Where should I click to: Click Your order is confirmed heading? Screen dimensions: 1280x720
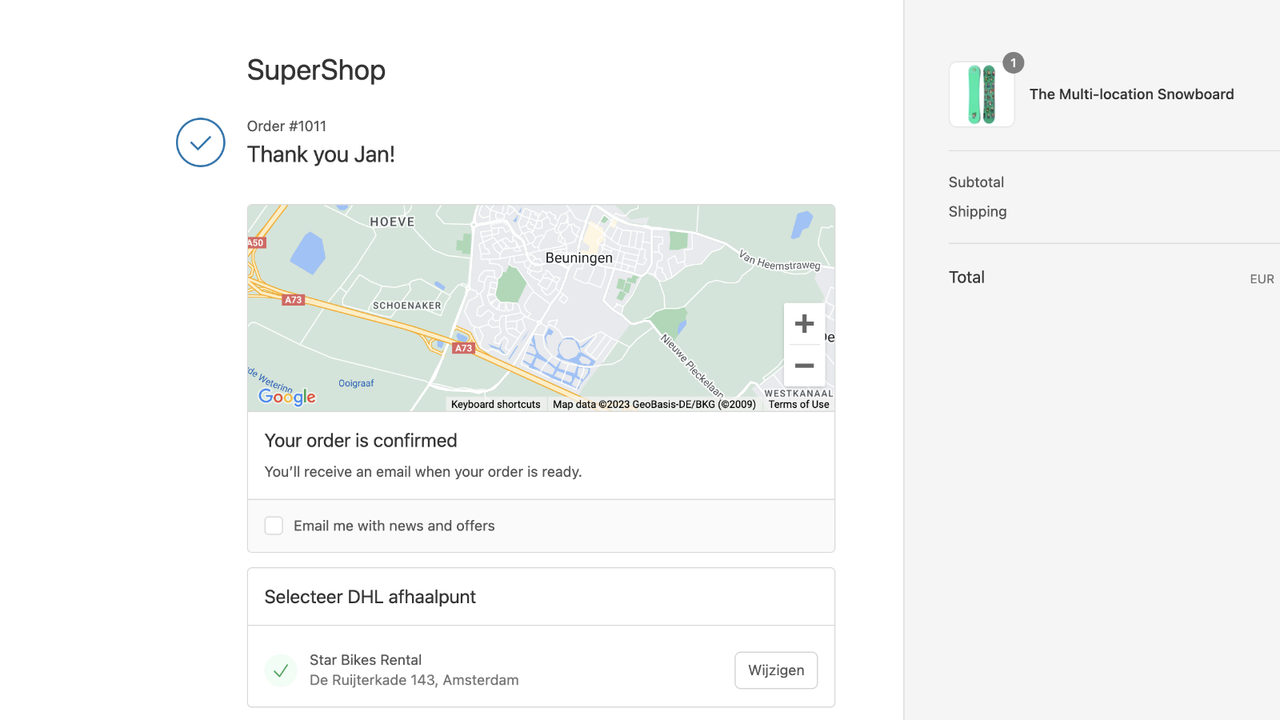point(361,441)
